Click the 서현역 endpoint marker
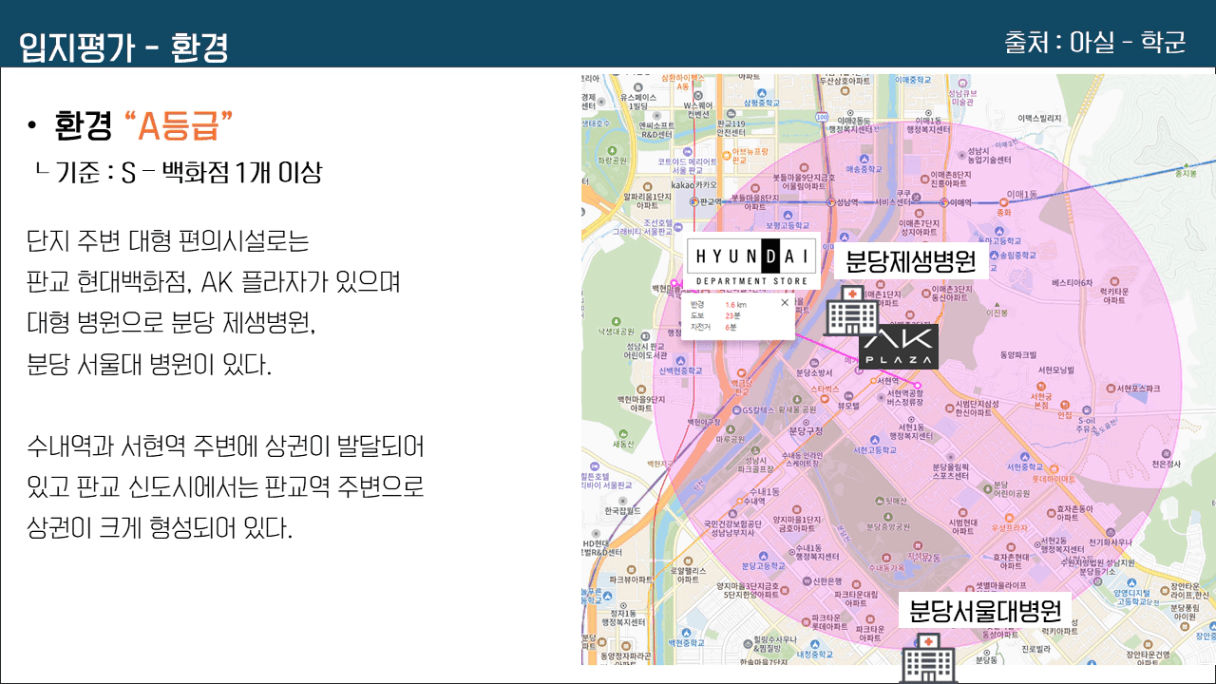The height and width of the screenshot is (684, 1216). (918, 386)
